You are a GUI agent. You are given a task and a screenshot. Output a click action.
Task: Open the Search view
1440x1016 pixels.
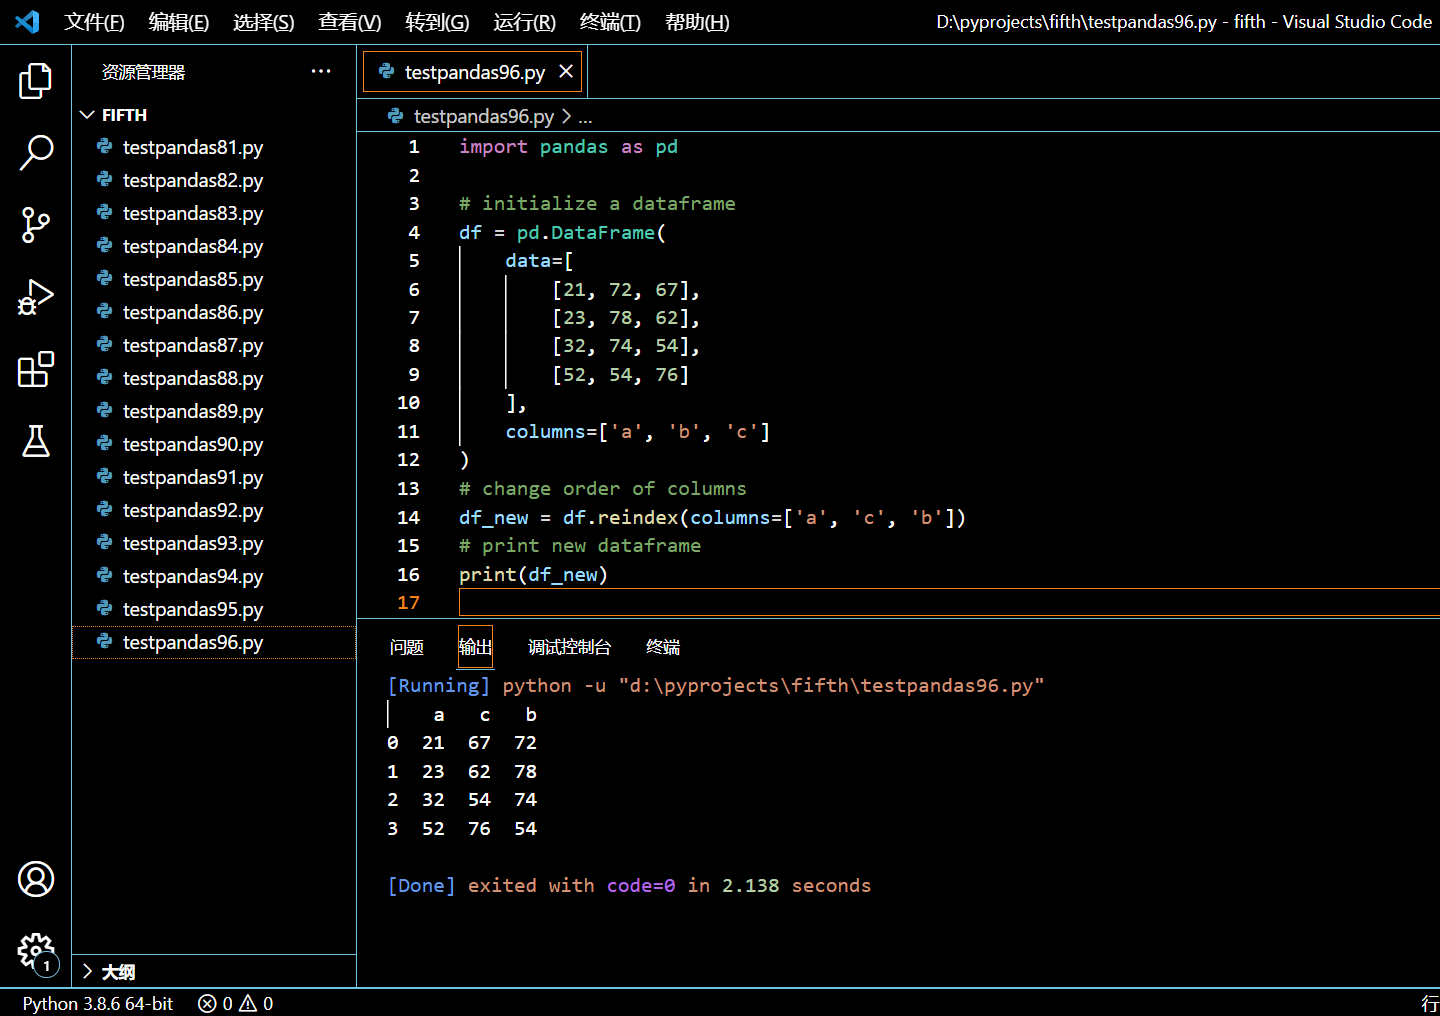coord(35,153)
